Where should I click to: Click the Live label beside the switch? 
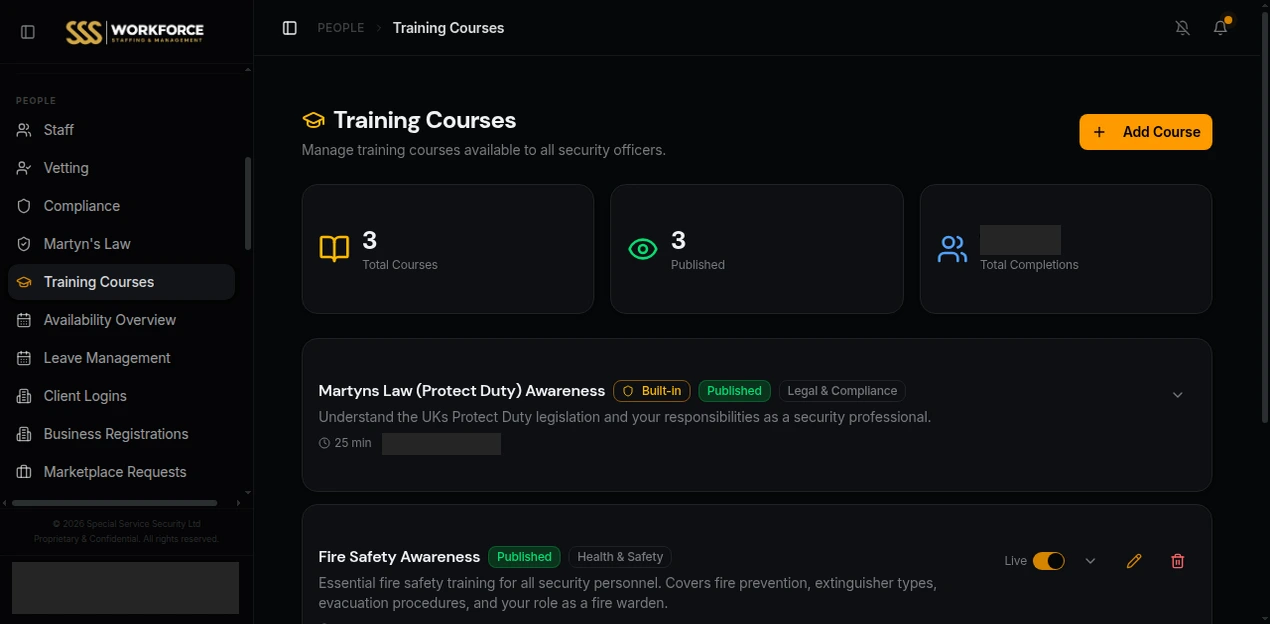point(1016,561)
